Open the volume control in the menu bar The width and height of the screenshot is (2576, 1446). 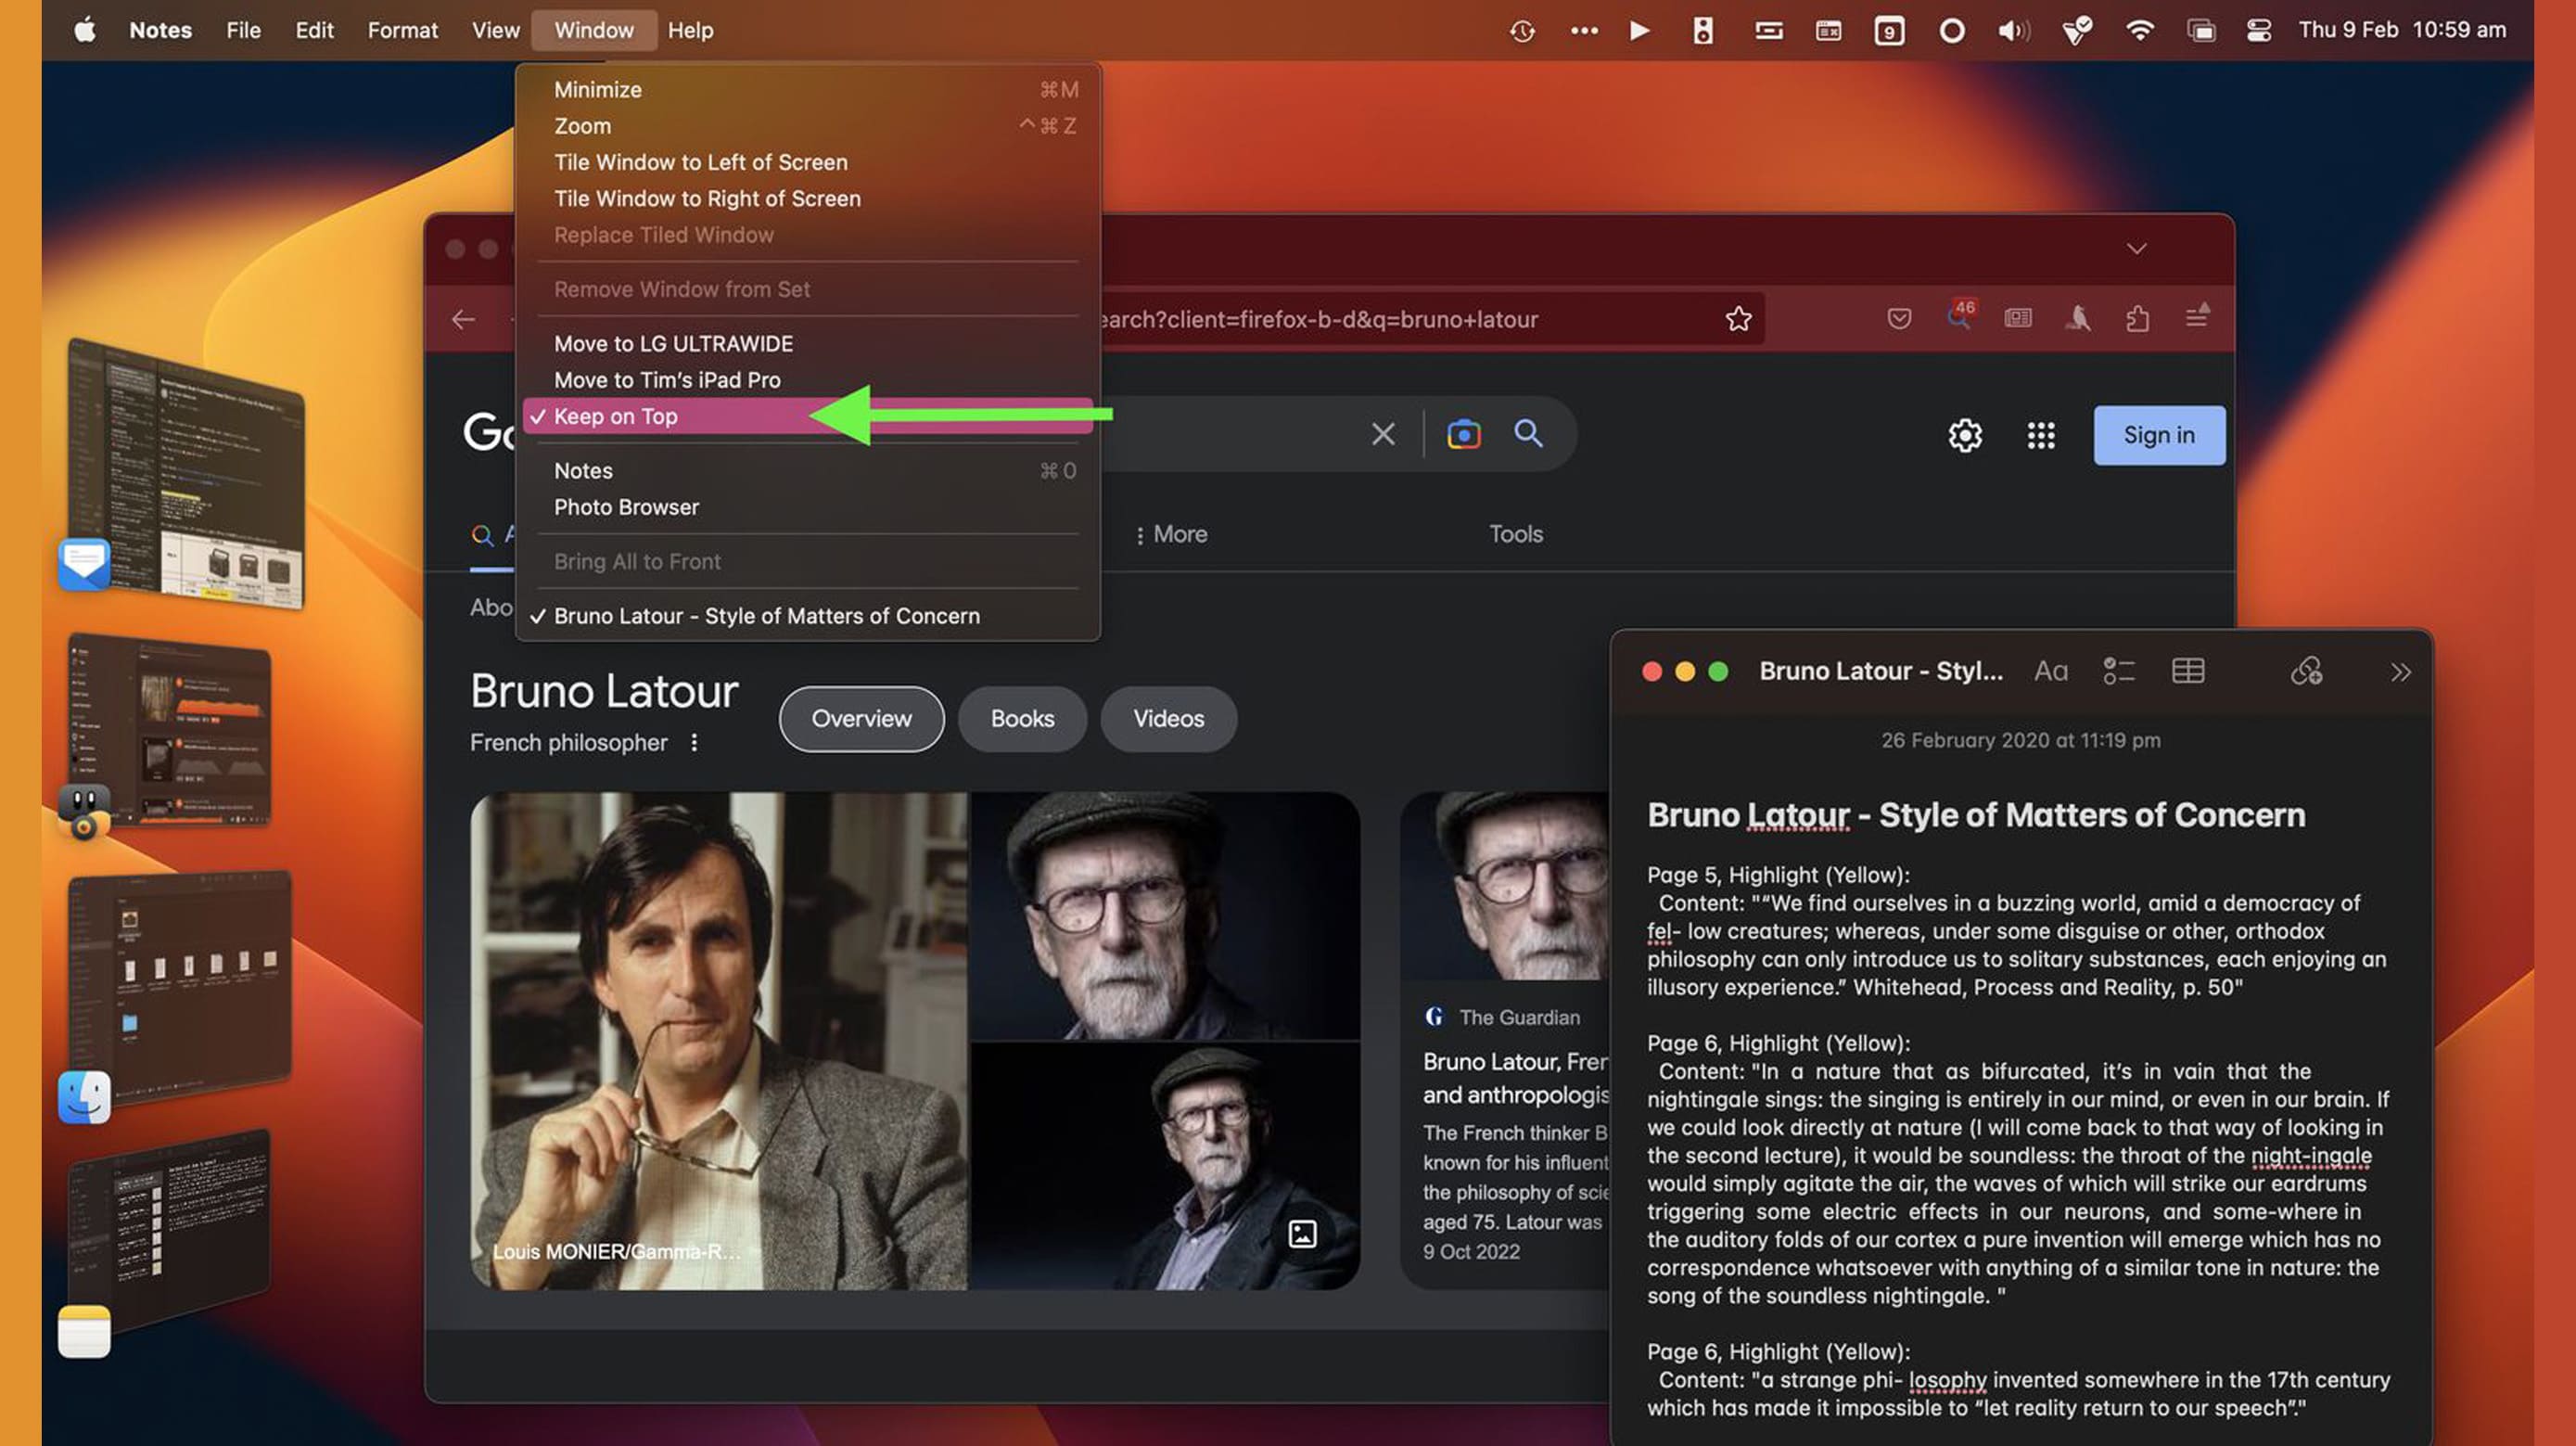tap(2014, 31)
